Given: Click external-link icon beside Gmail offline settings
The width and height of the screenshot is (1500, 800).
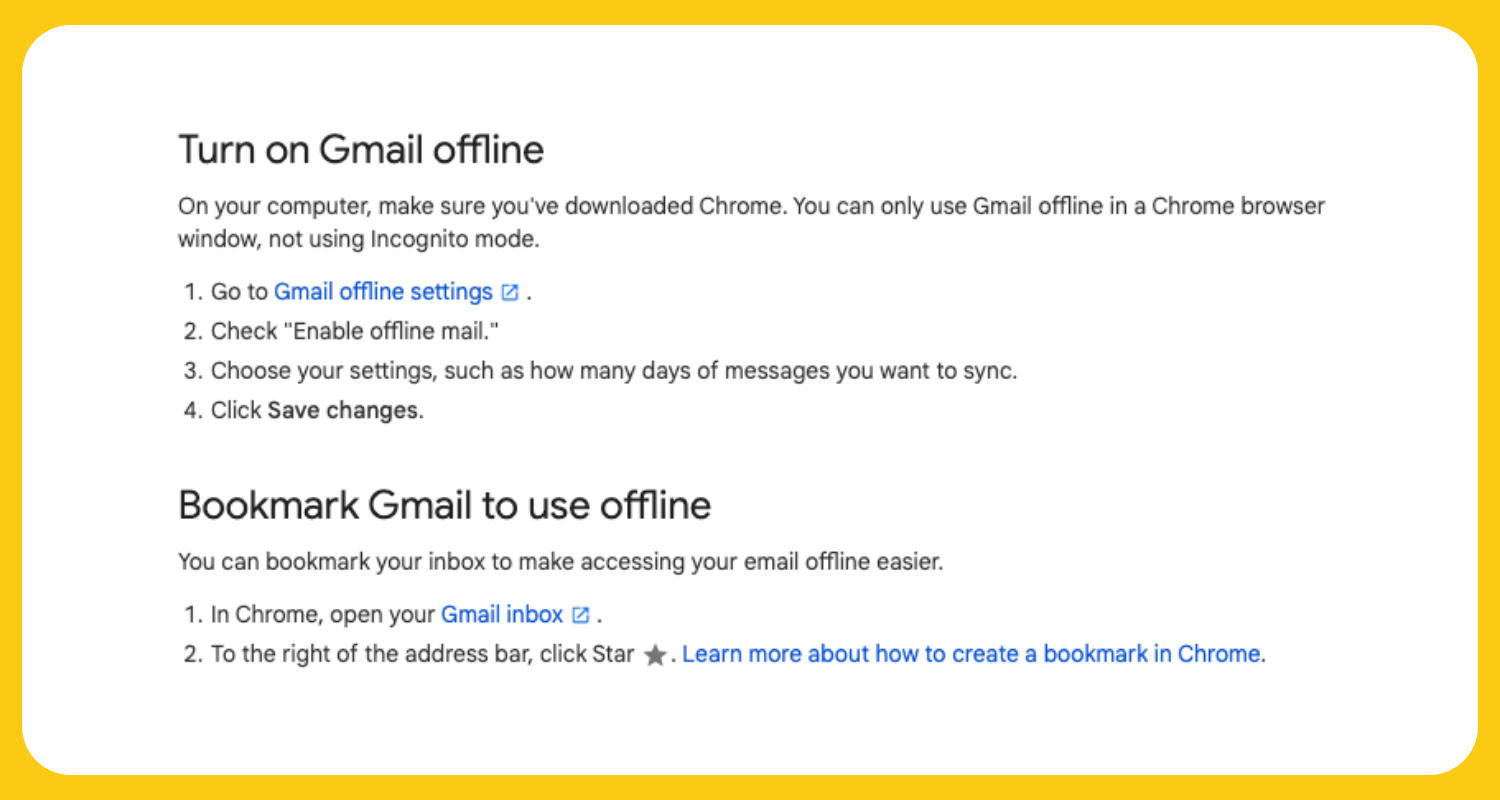Looking at the screenshot, I should click(x=510, y=292).
